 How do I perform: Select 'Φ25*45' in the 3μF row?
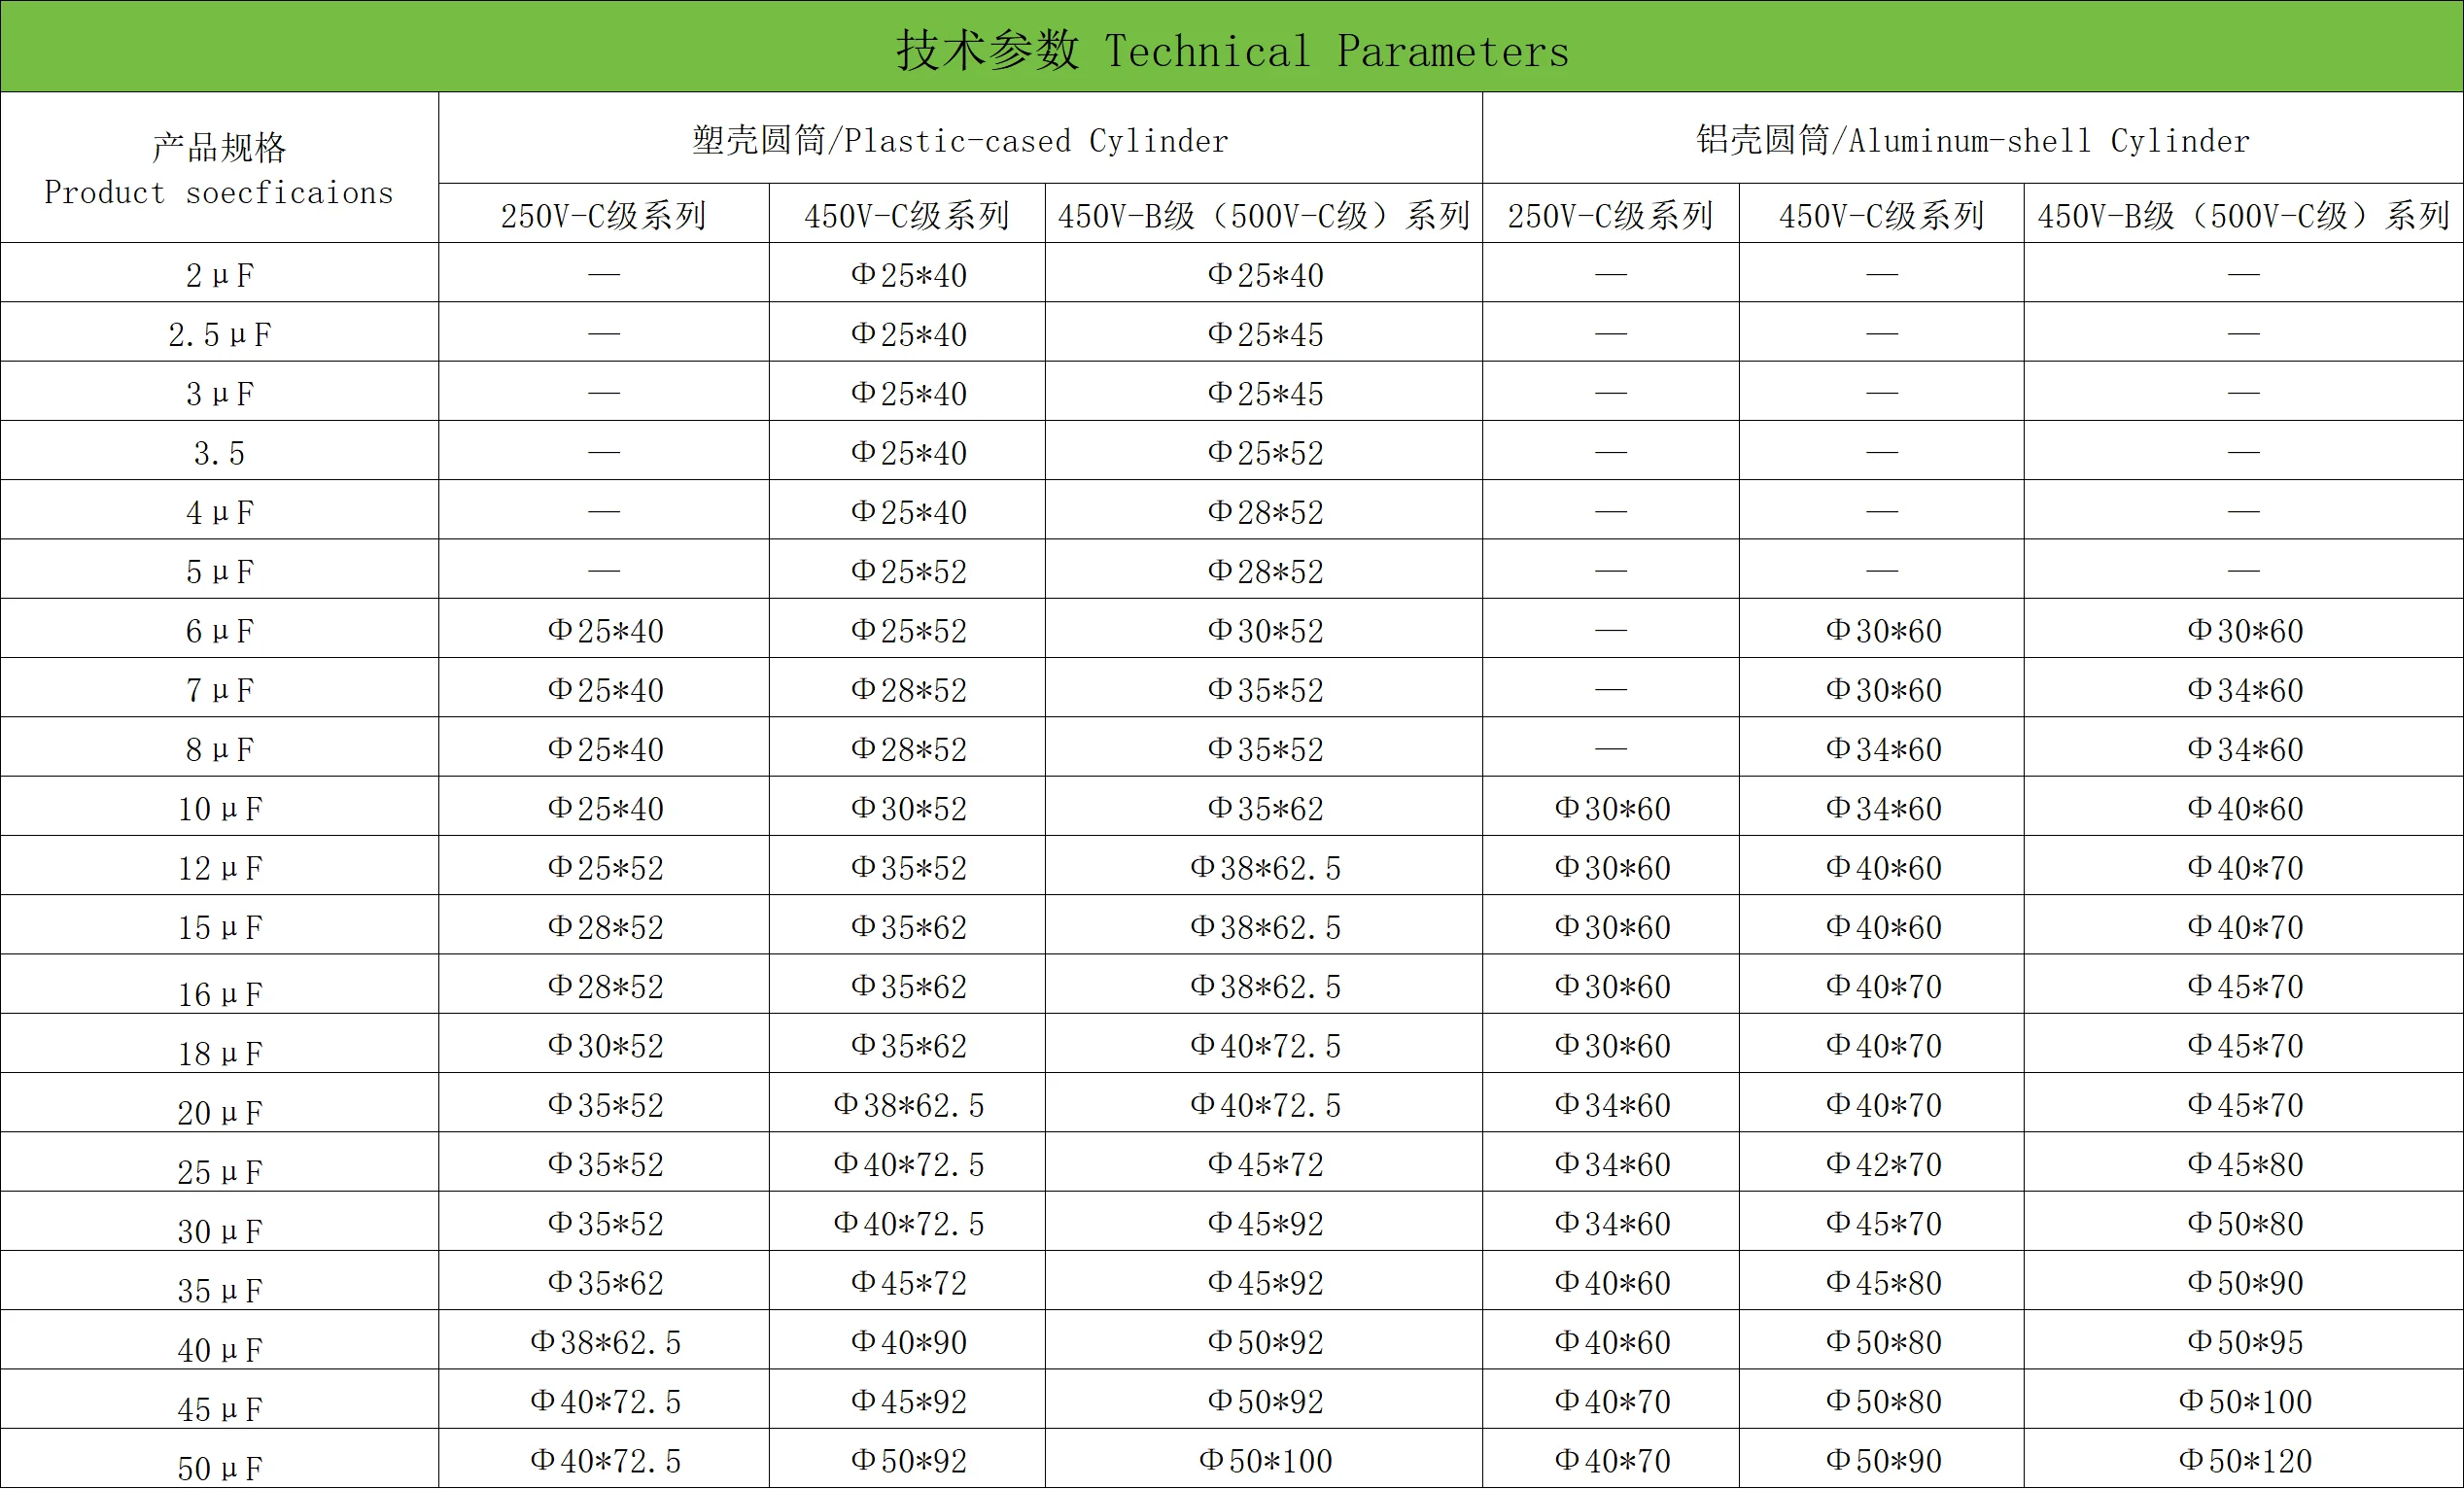[1265, 393]
